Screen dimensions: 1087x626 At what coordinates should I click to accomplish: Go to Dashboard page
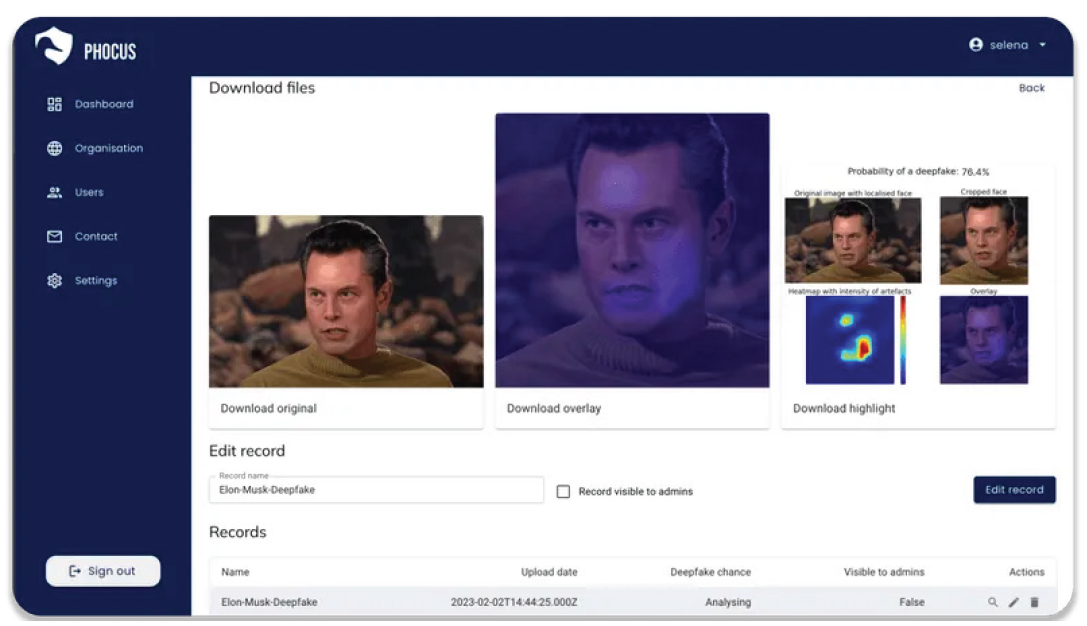[104, 104]
